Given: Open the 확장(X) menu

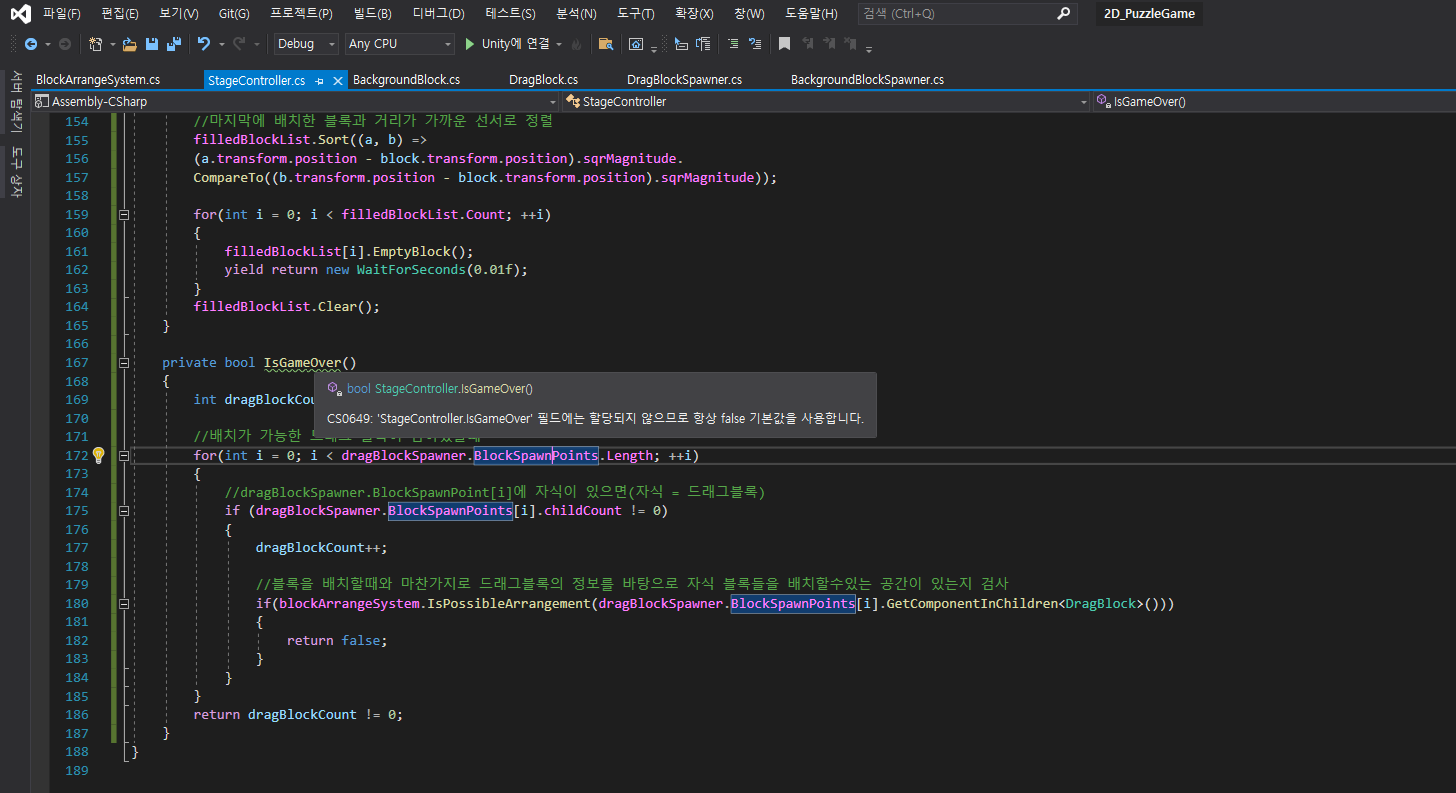Looking at the screenshot, I should 694,14.
